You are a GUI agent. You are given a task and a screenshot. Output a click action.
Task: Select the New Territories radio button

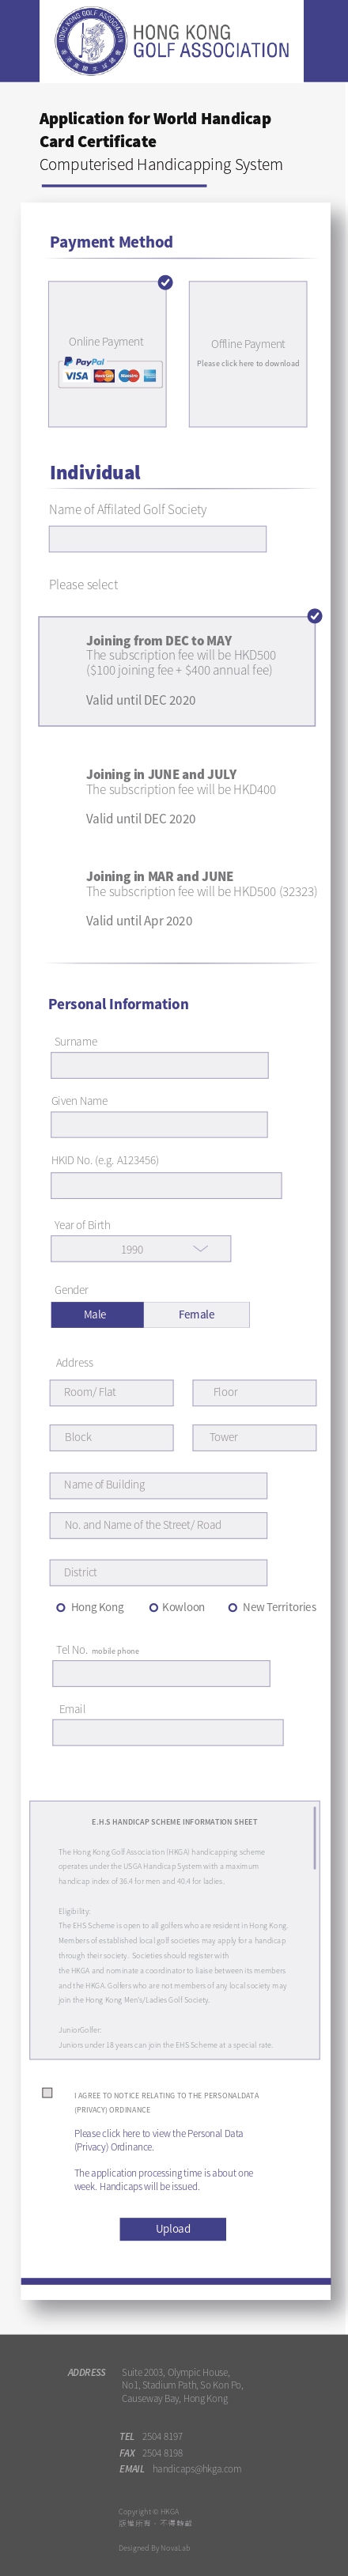tap(233, 1608)
